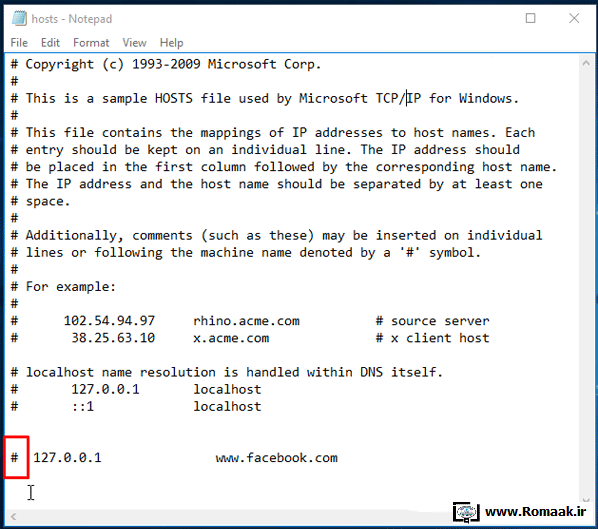
Task: Open the Help menu
Action: click(171, 43)
